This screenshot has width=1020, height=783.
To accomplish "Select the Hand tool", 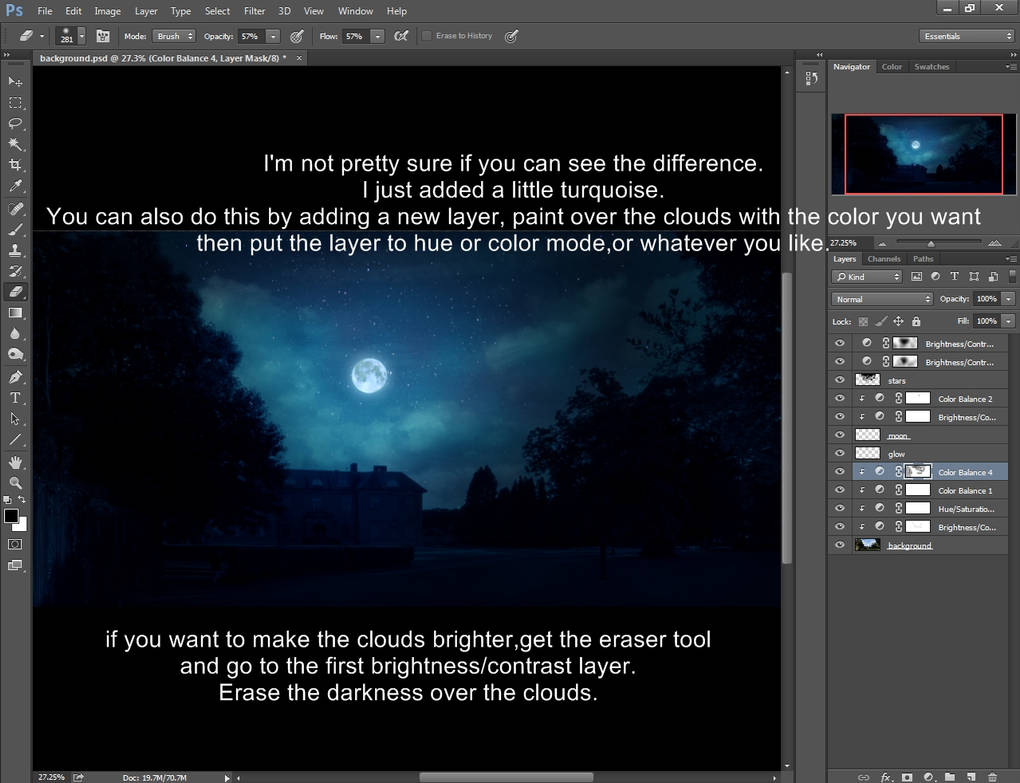I will [15, 462].
